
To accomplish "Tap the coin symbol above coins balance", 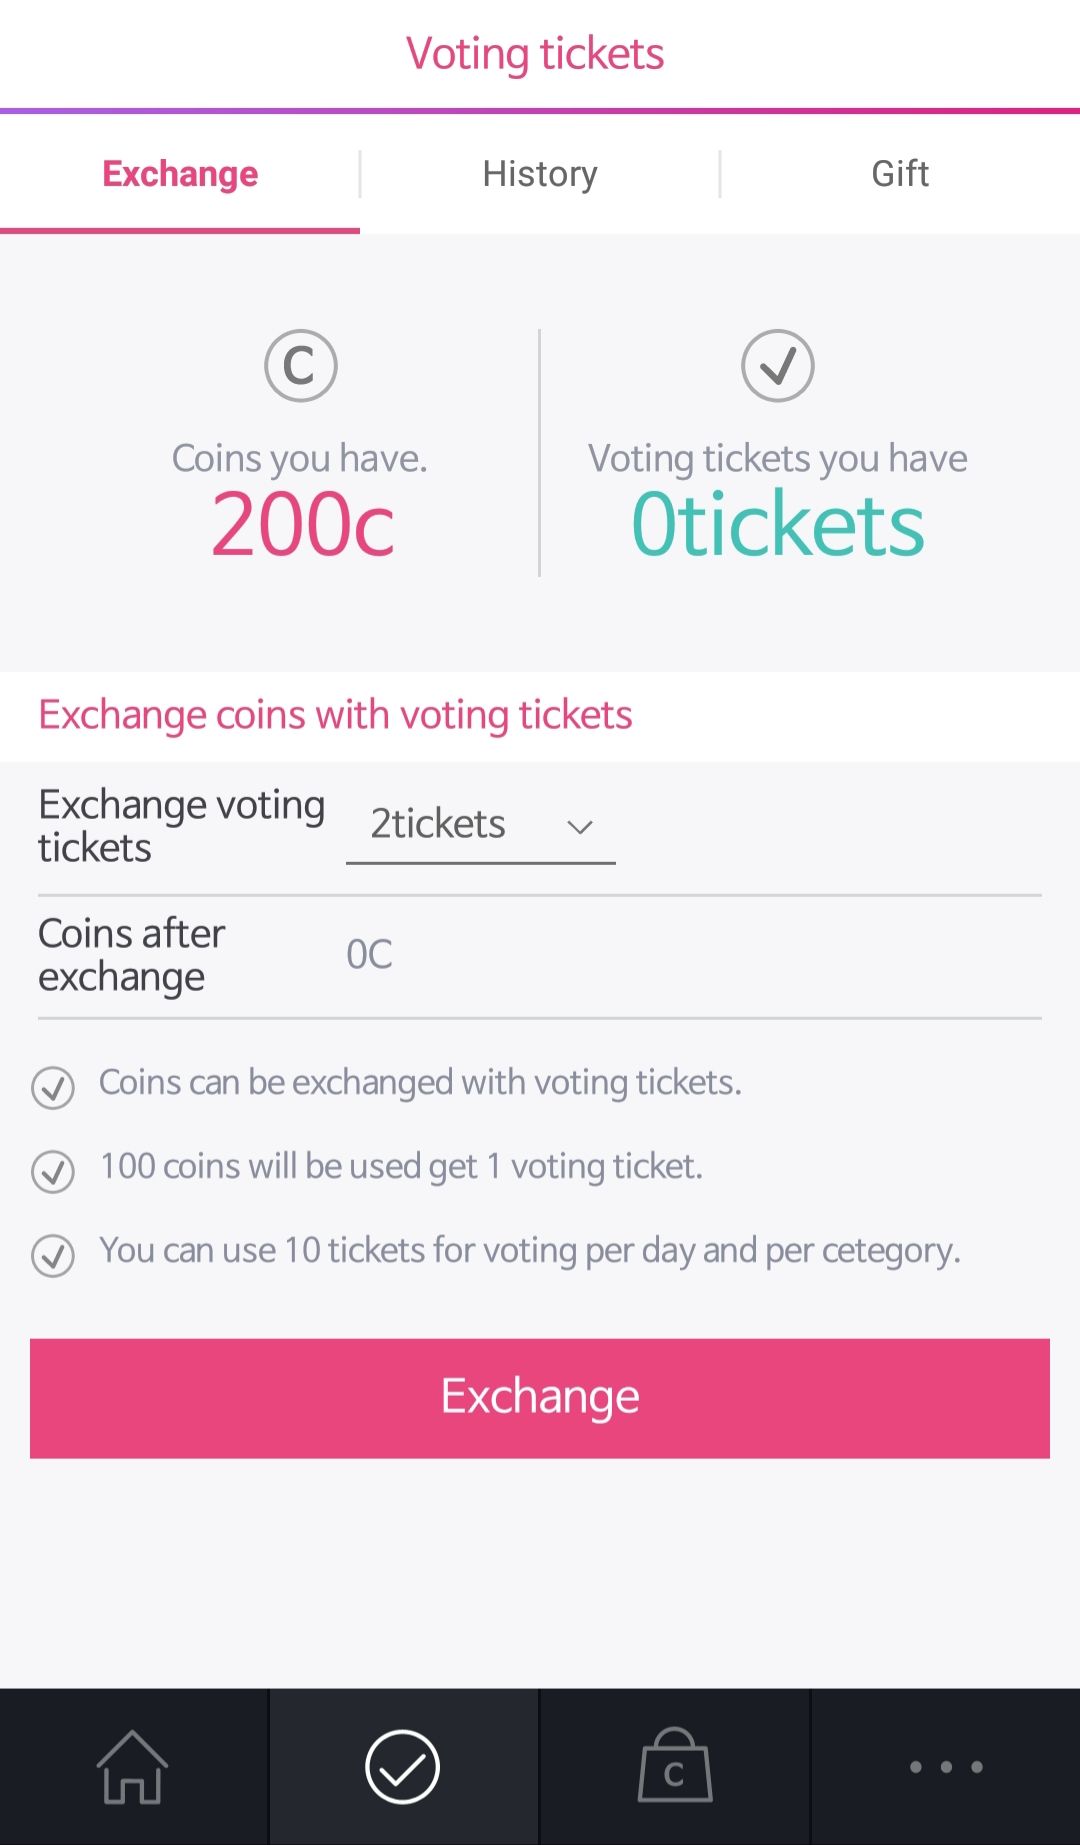I will (x=300, y=366).
